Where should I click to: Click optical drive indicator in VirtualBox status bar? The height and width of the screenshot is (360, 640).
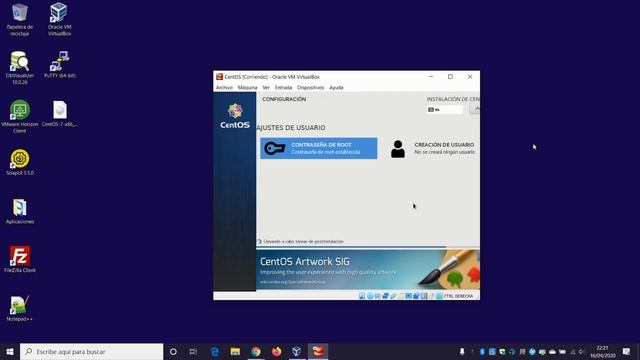point(370,296)
